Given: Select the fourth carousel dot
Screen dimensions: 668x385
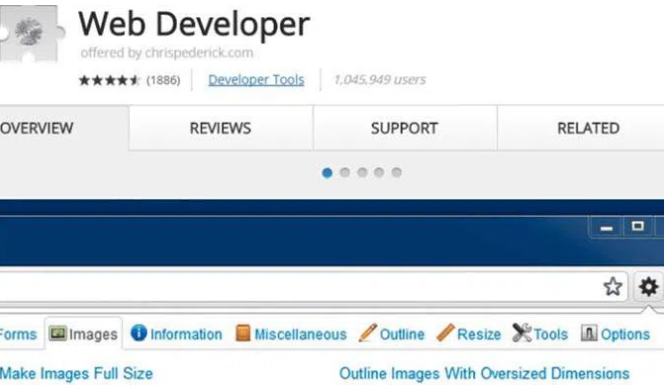Looking at the screenshot, I should [379, 172].
